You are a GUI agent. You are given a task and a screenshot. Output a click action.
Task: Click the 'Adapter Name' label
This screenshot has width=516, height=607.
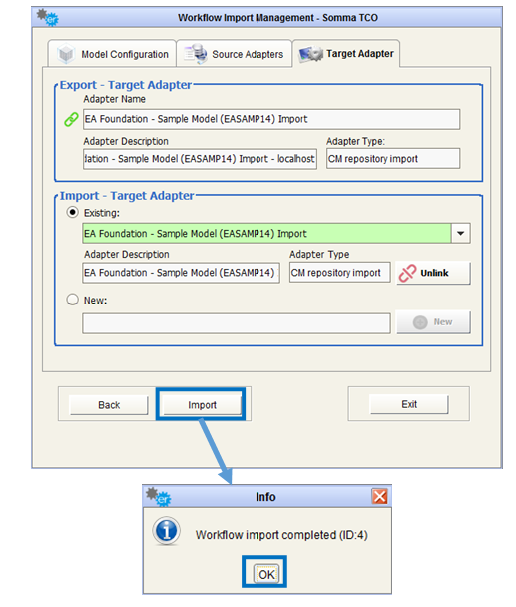tap(115, 99)
